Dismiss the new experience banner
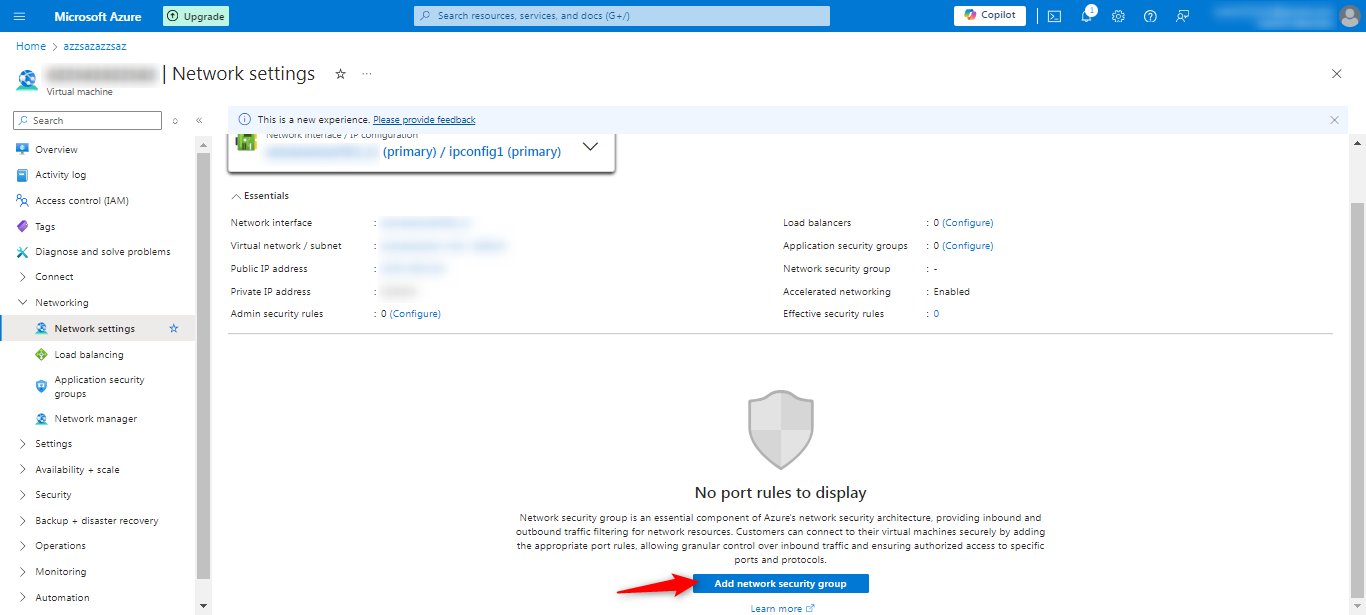The height and width of the screenshot is (615, 1366). [1334, 120]
